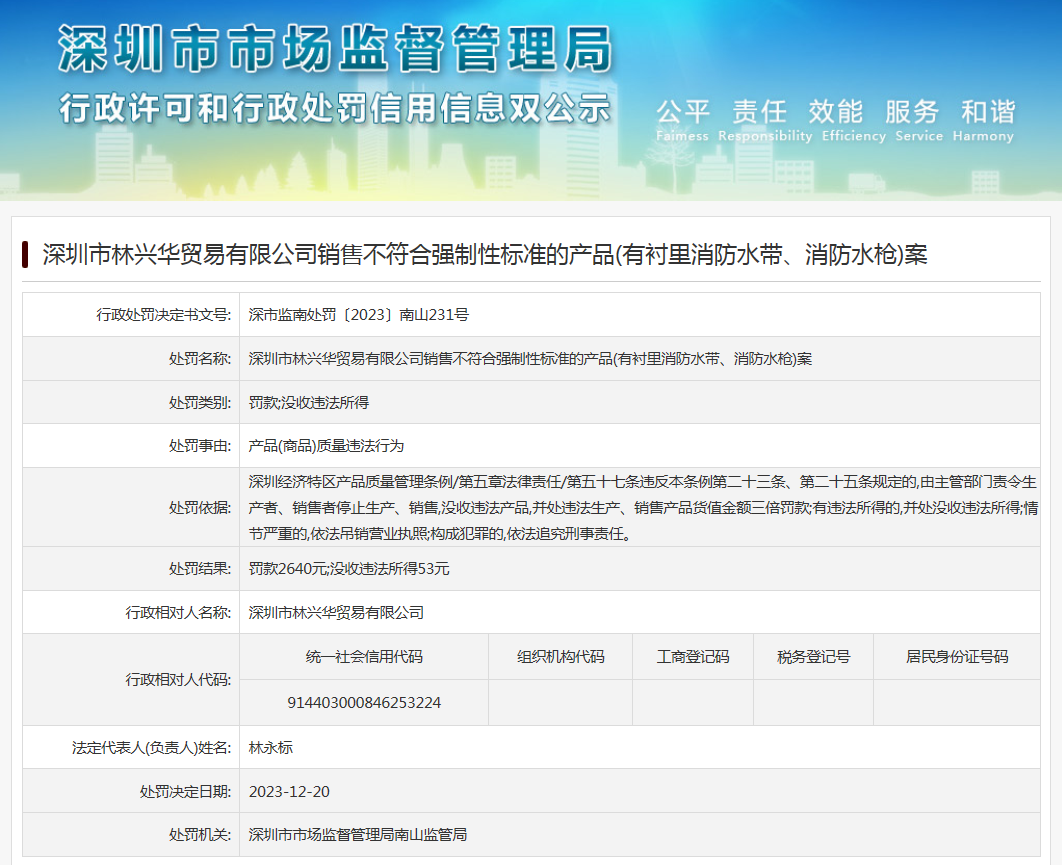Viewport: 1062px width, 865px height.
Task: Select the label 行政相对人代码
Action: click(x=178, y=679)
